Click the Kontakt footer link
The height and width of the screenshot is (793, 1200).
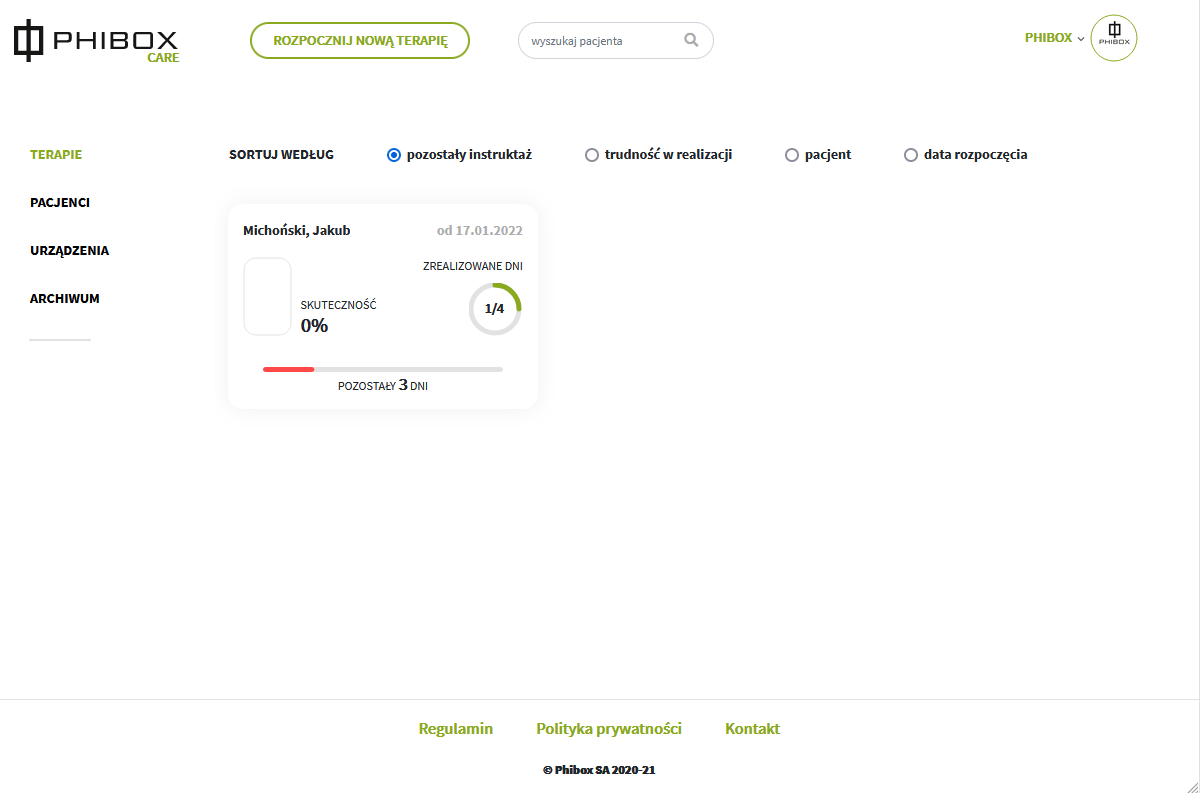tap(752, 729)
